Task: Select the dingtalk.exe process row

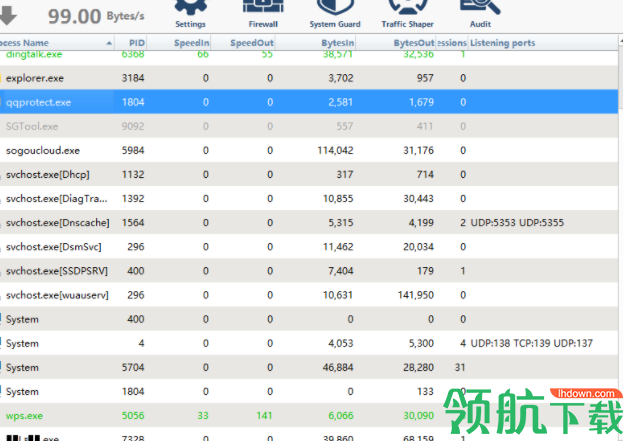Action: tap(309, 56)
